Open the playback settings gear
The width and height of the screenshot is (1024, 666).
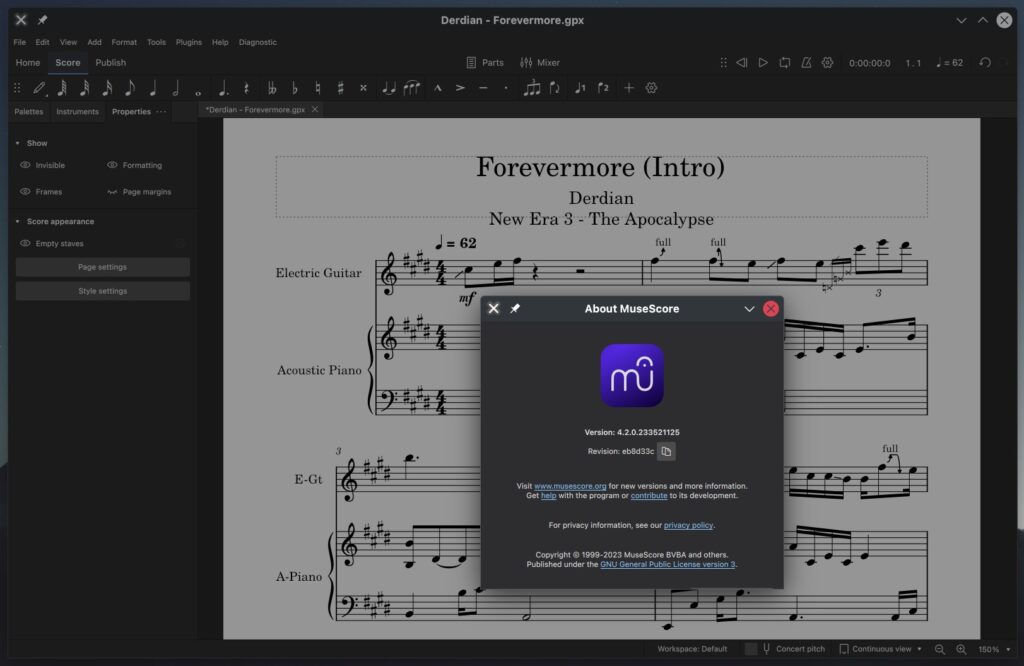[827, 62]
